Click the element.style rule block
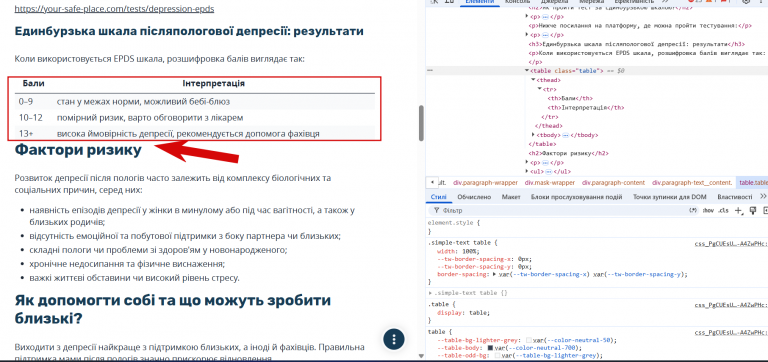This screenshot has width=768, height=362. tap(598, 227)
